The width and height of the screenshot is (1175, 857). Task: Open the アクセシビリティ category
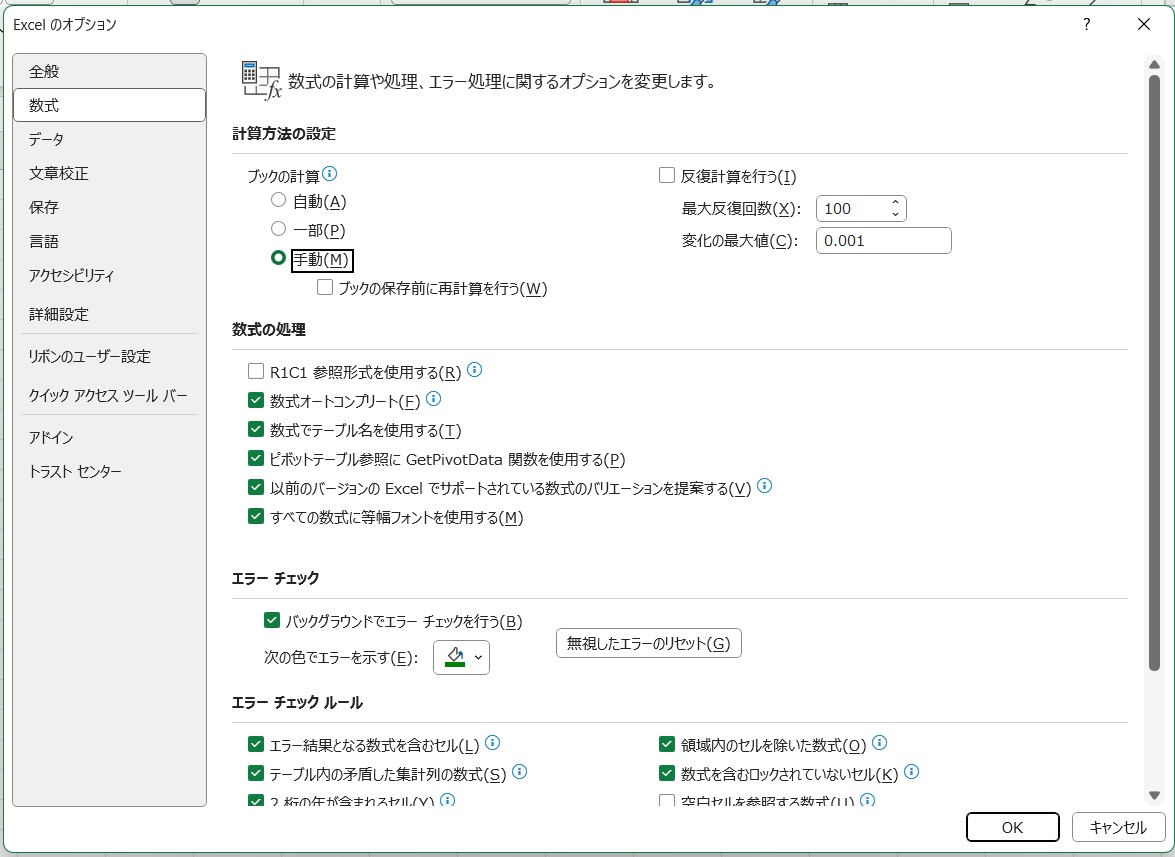109,275
